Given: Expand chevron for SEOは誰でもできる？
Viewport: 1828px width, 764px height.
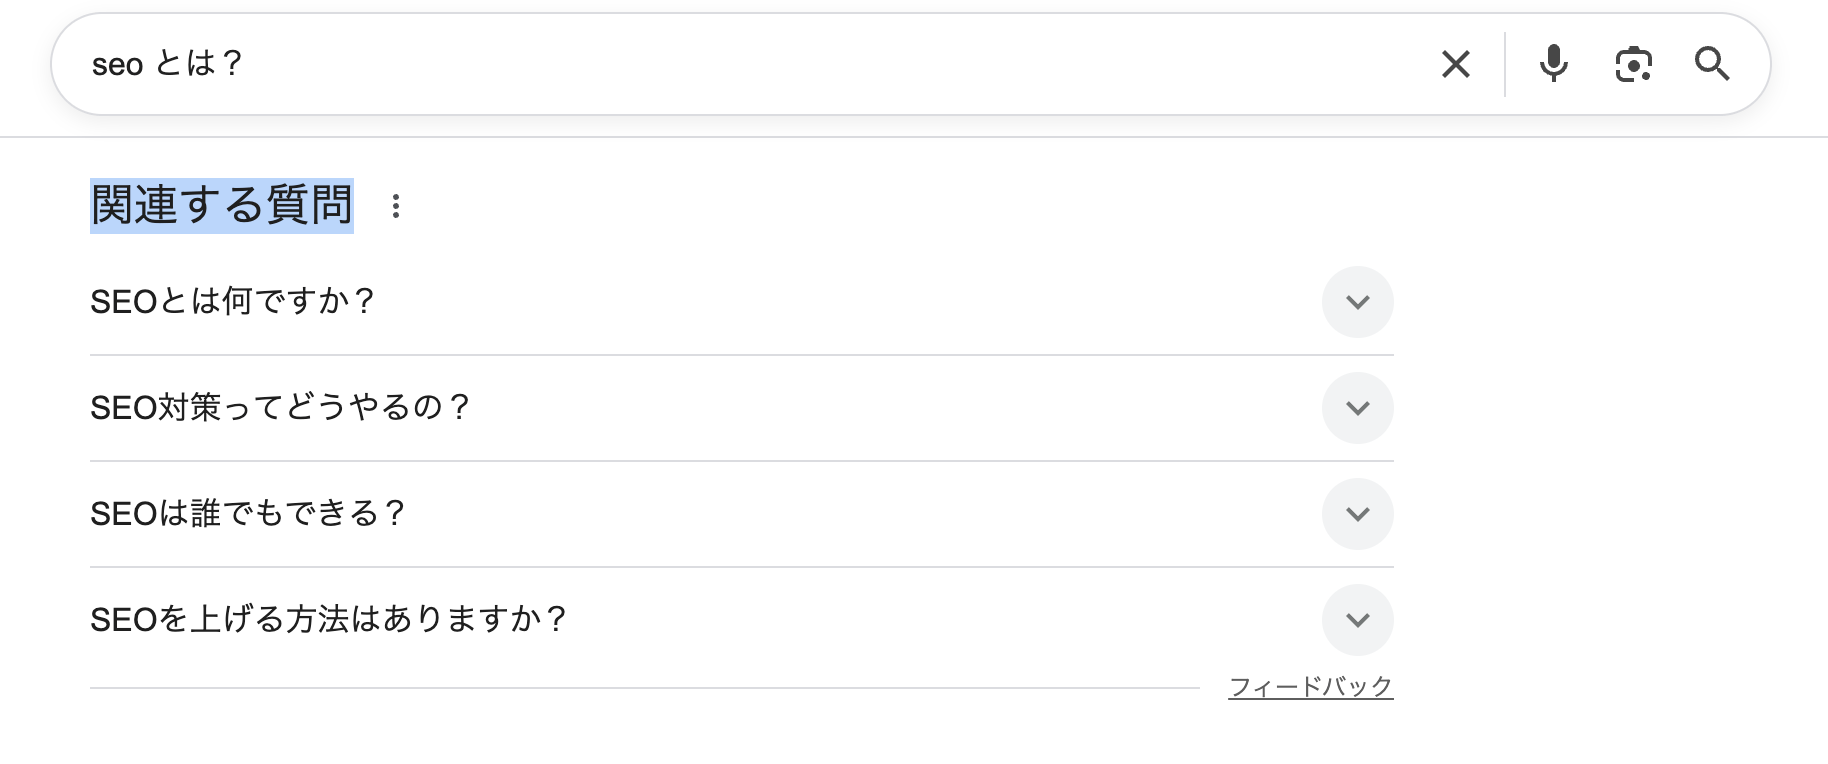Looking at the screenshot, I should point(1357,514).
